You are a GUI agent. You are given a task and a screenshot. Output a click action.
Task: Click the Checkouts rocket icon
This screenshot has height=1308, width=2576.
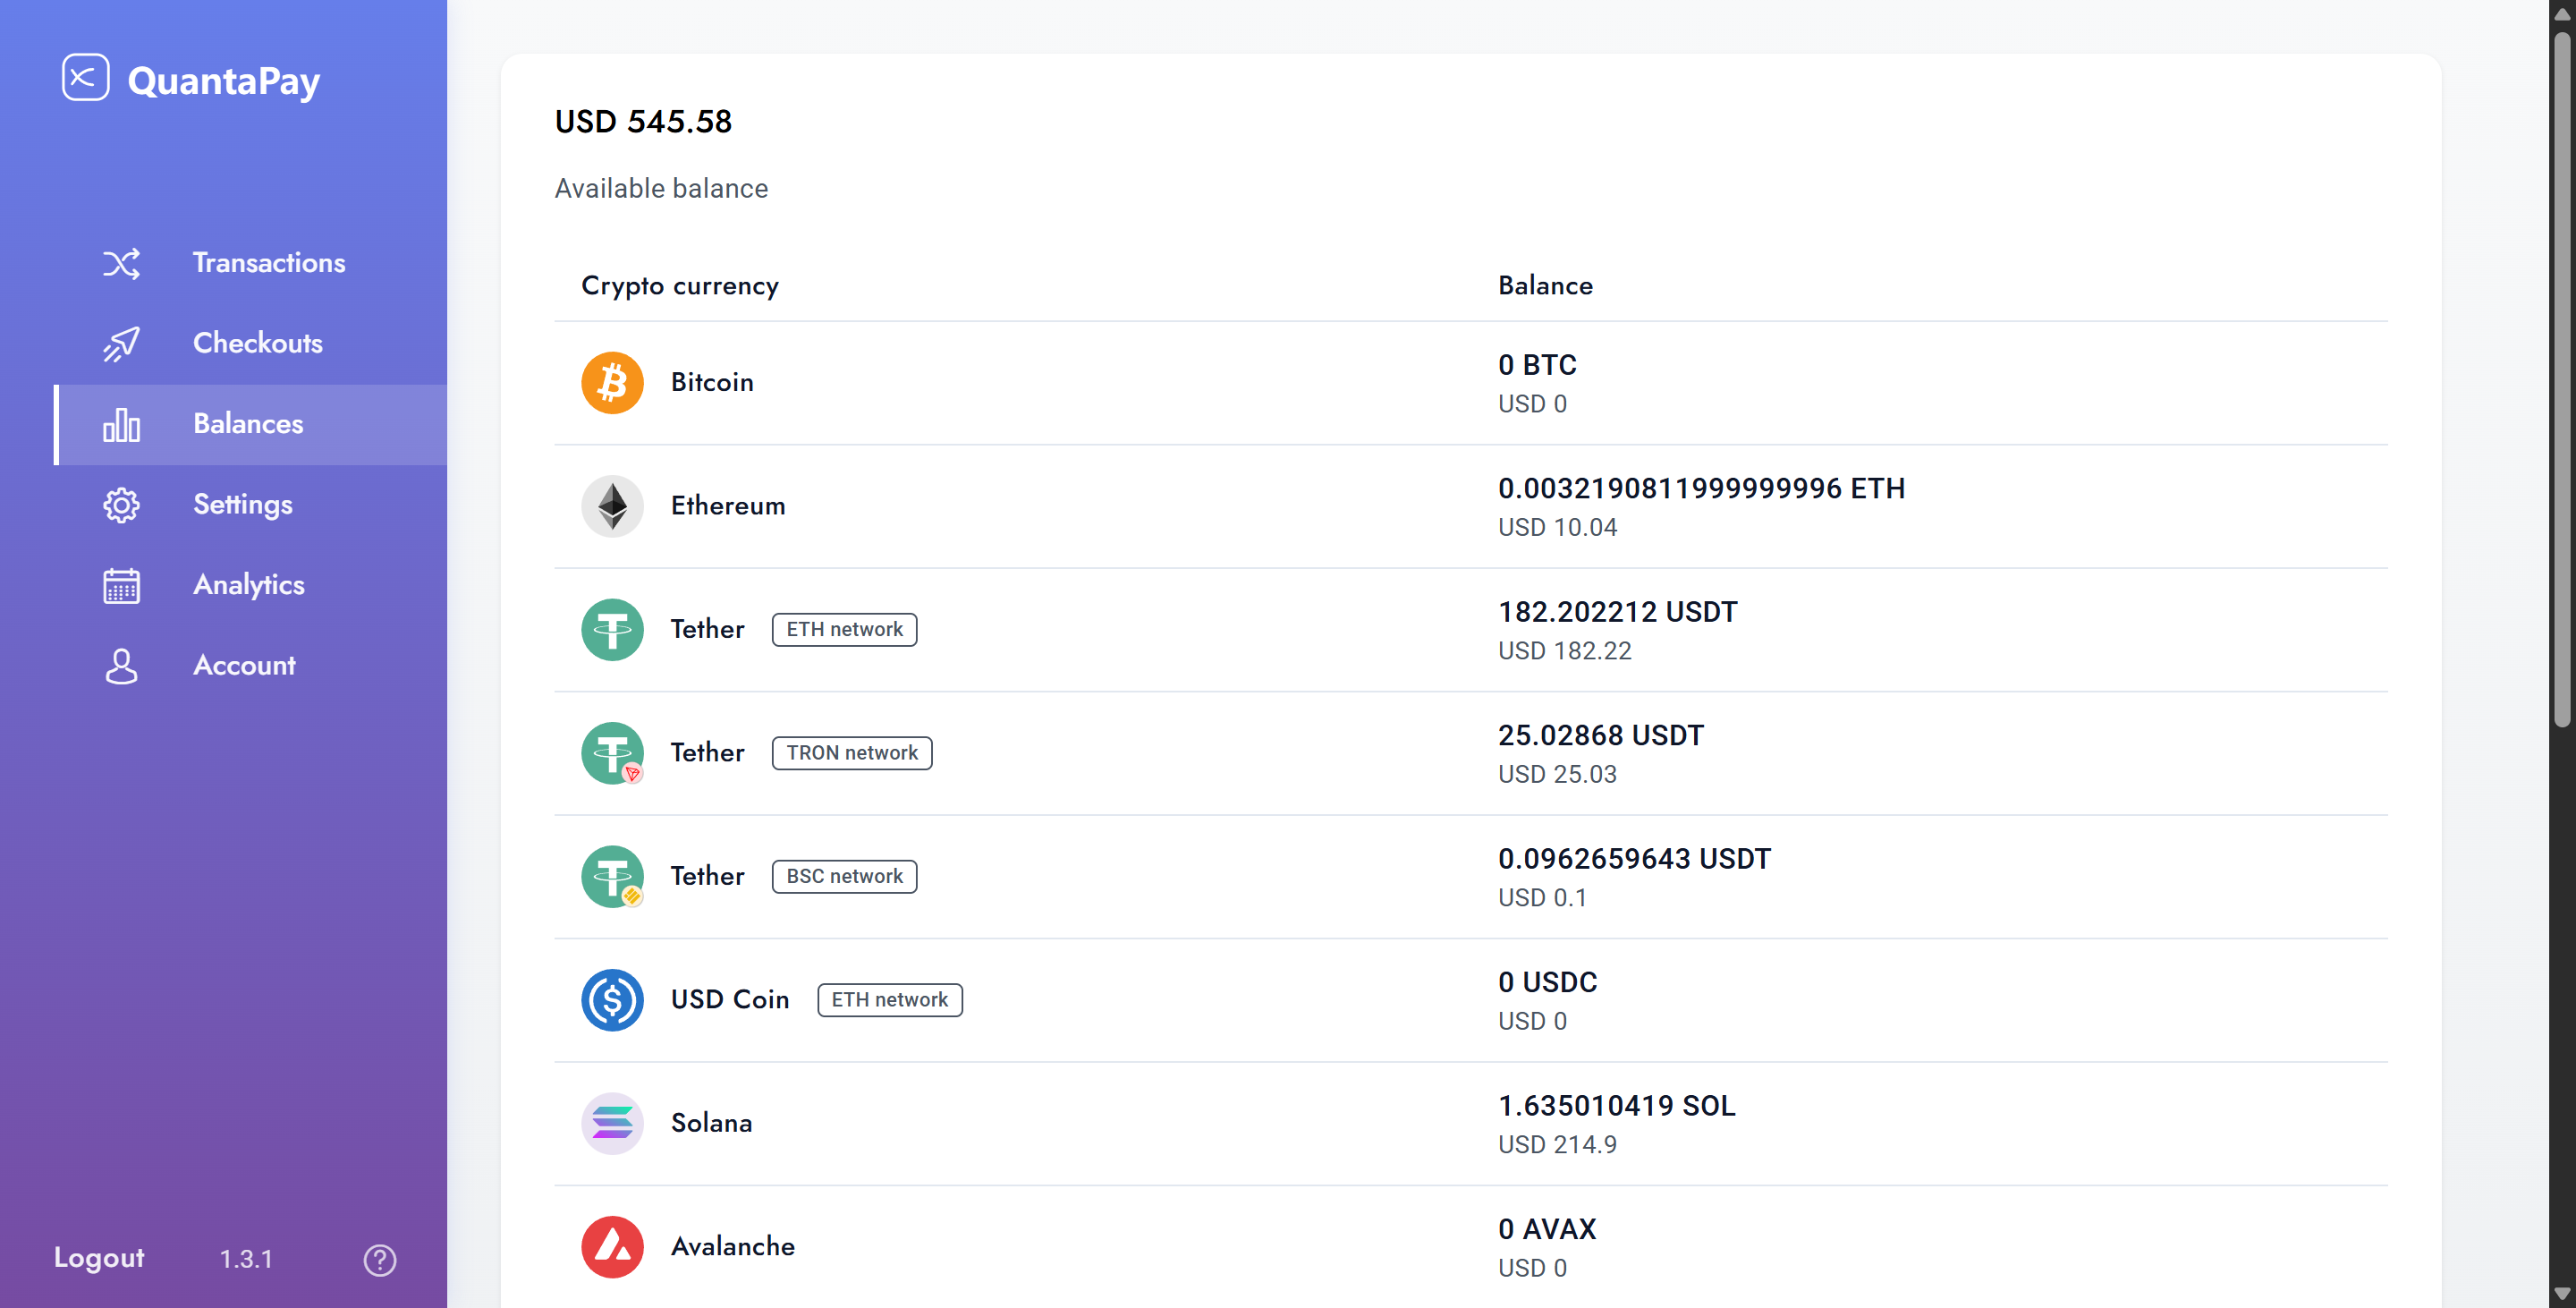point(121,344)
